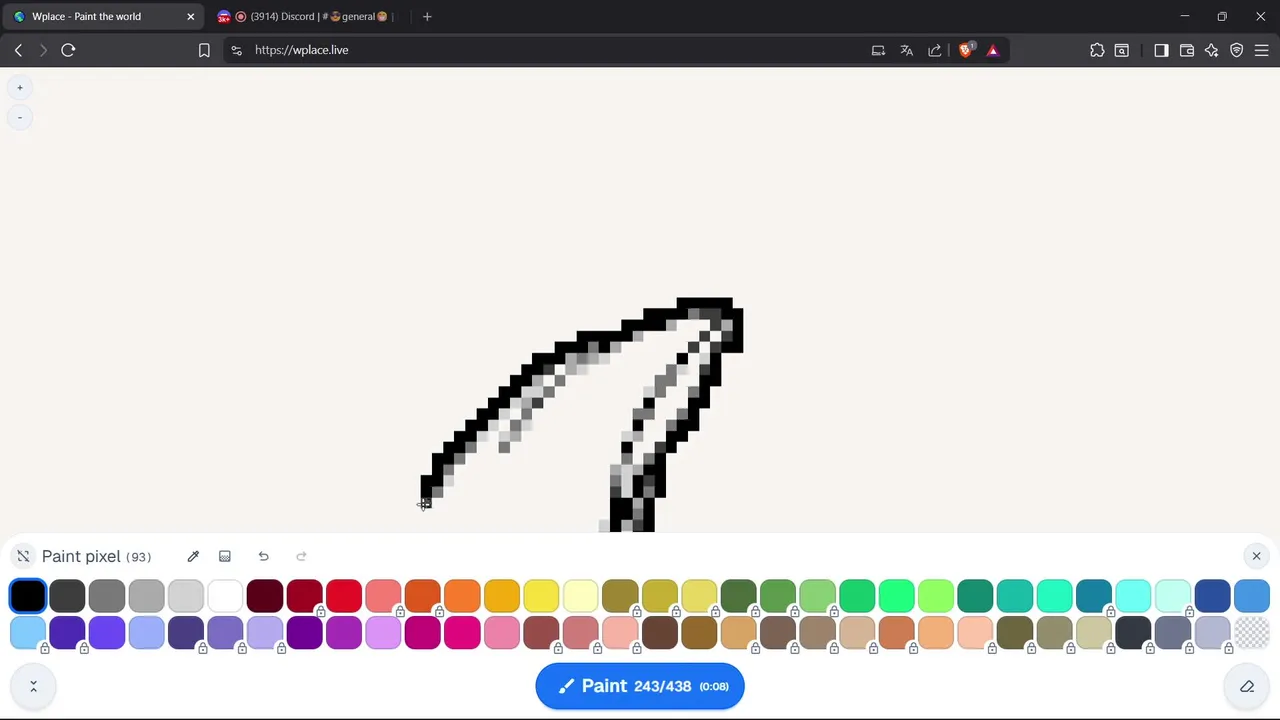Go back in browser history

click(x=18, y=50)
